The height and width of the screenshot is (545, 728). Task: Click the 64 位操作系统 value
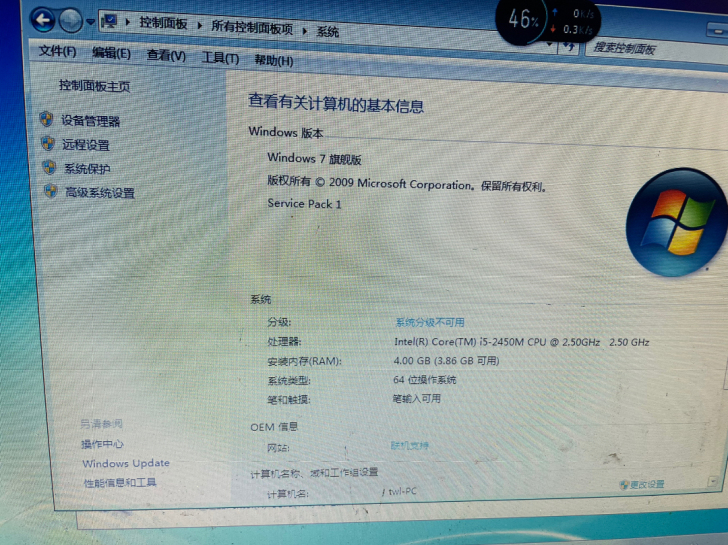tap(424, 380)
